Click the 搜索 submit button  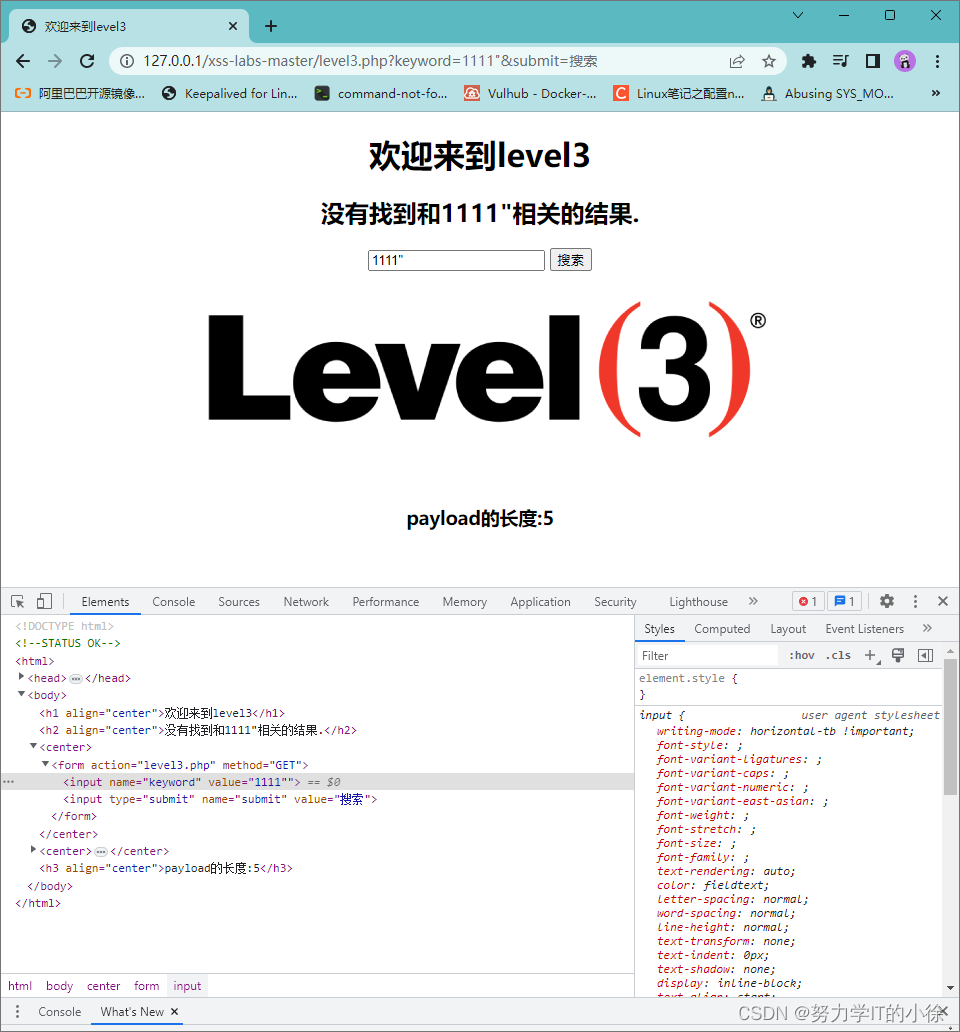(570, 260)
